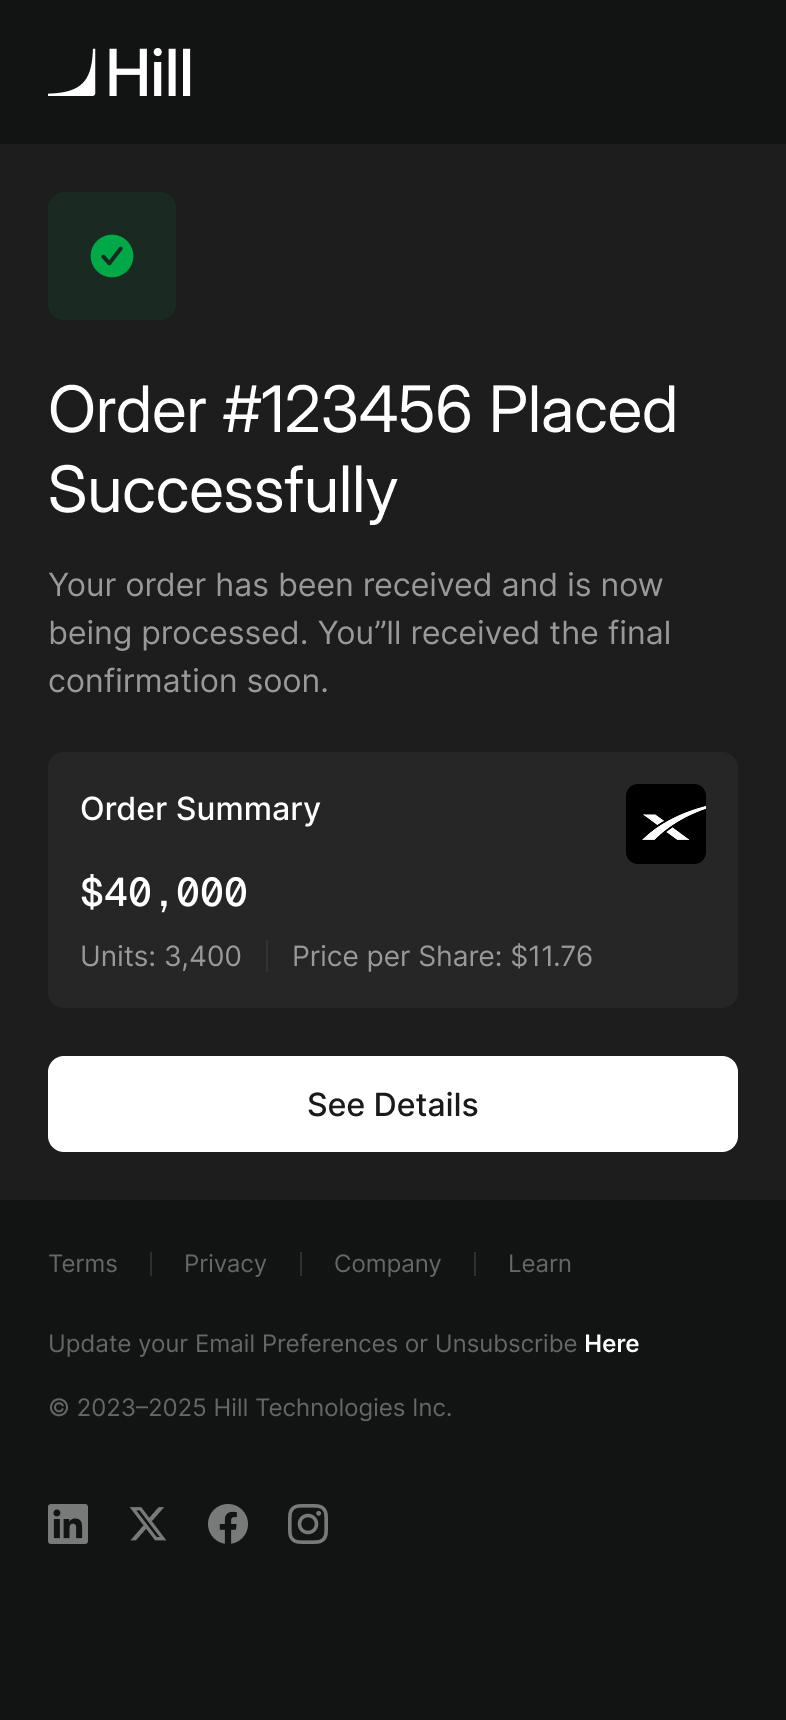Open the Instagram social icon
The width and height of the screenshot is (786, 1720).
click(x=308, y=1524)
